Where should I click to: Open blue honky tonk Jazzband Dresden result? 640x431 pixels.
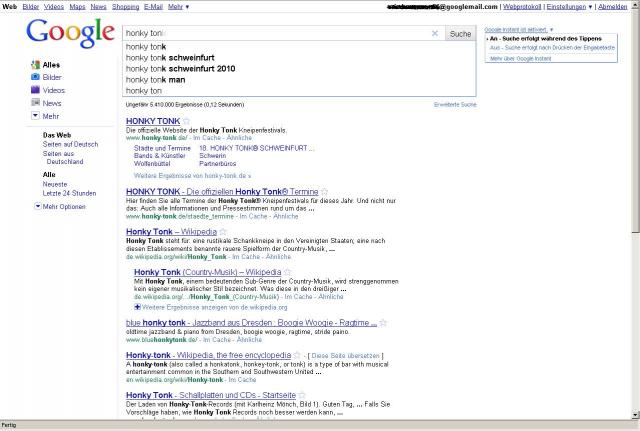pyautogui.click(x=251, y=323)
